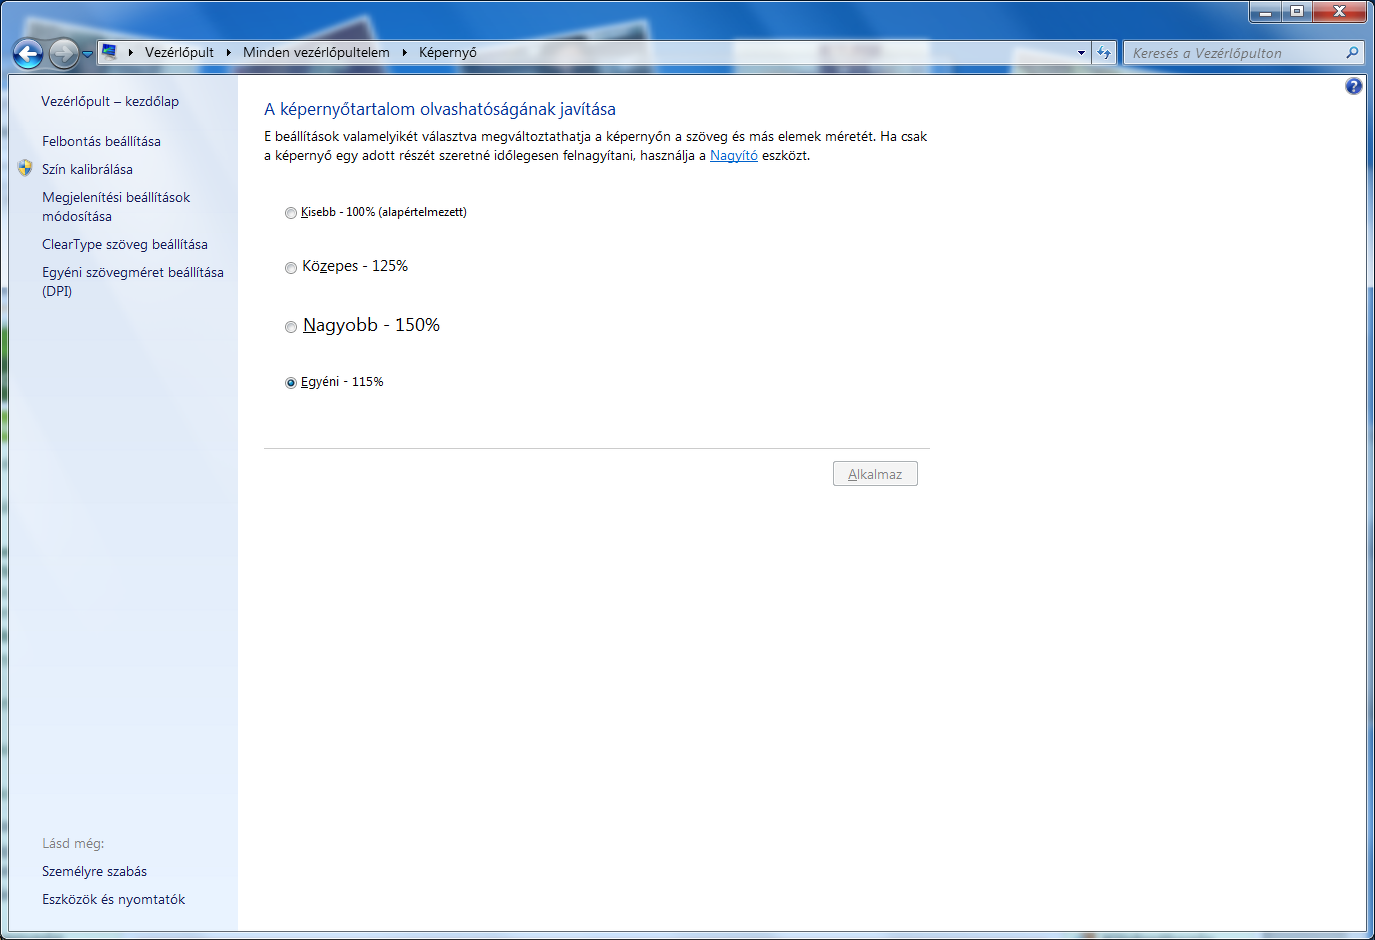Open ClearType szöveg beállítása

click(125, 244)
